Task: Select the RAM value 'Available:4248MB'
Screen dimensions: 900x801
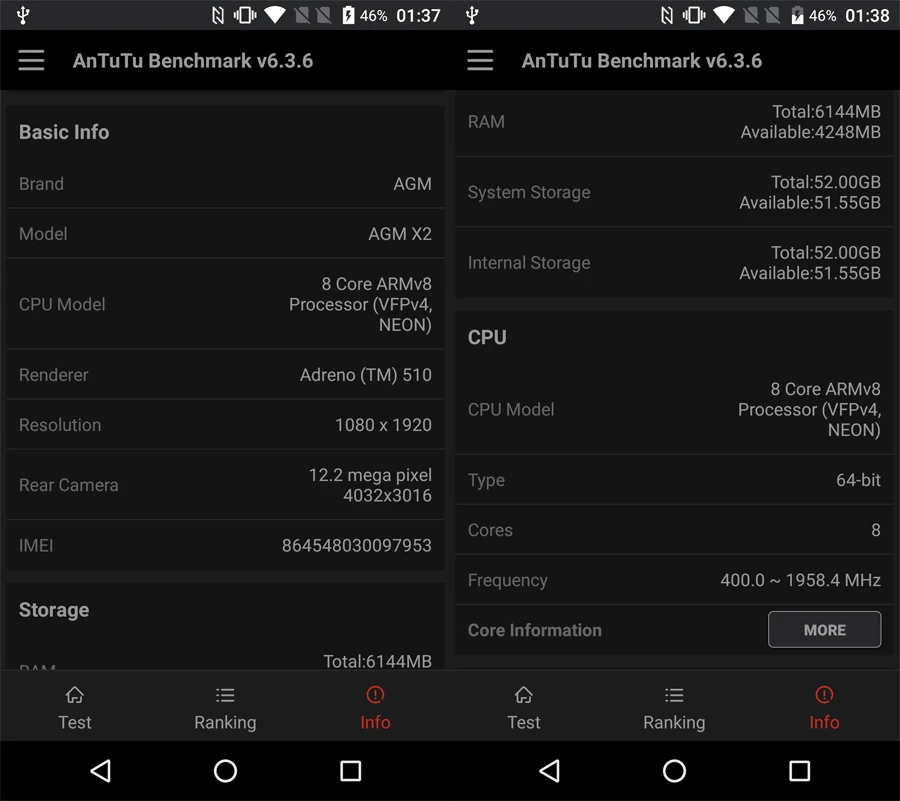Action: tap(810, 133)
